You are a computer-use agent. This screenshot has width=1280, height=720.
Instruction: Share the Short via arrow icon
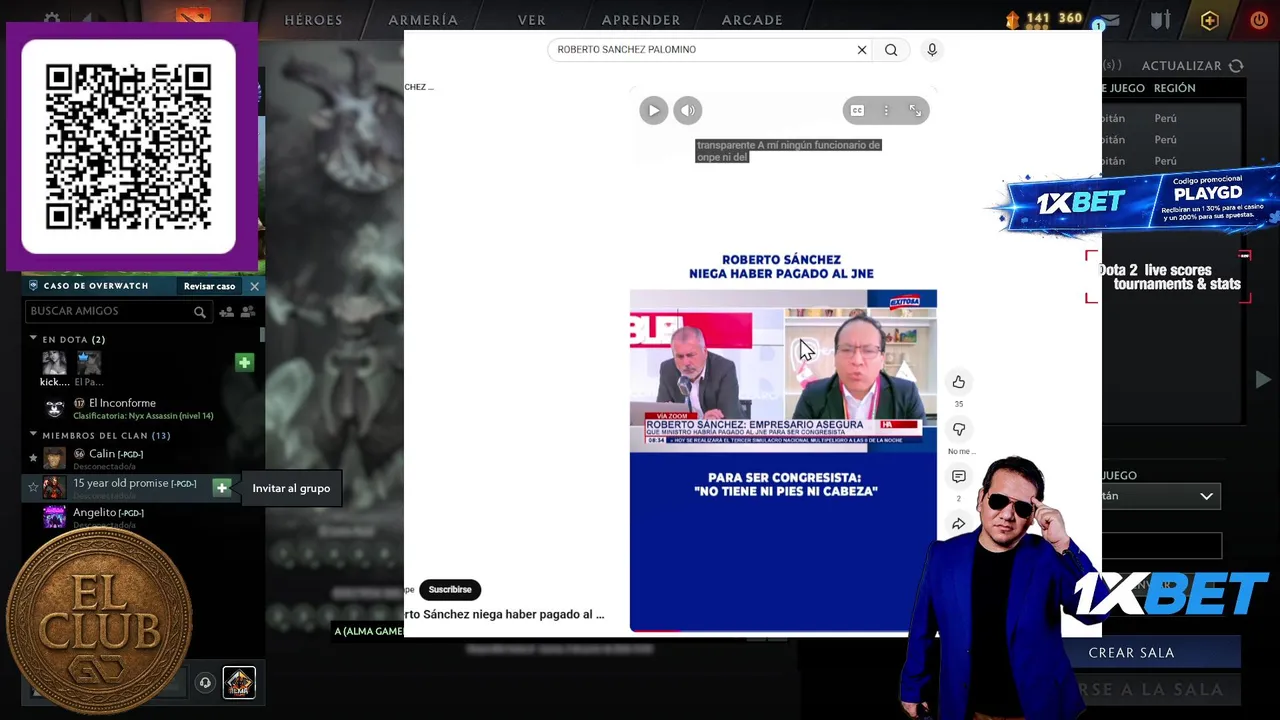[958, 524]
